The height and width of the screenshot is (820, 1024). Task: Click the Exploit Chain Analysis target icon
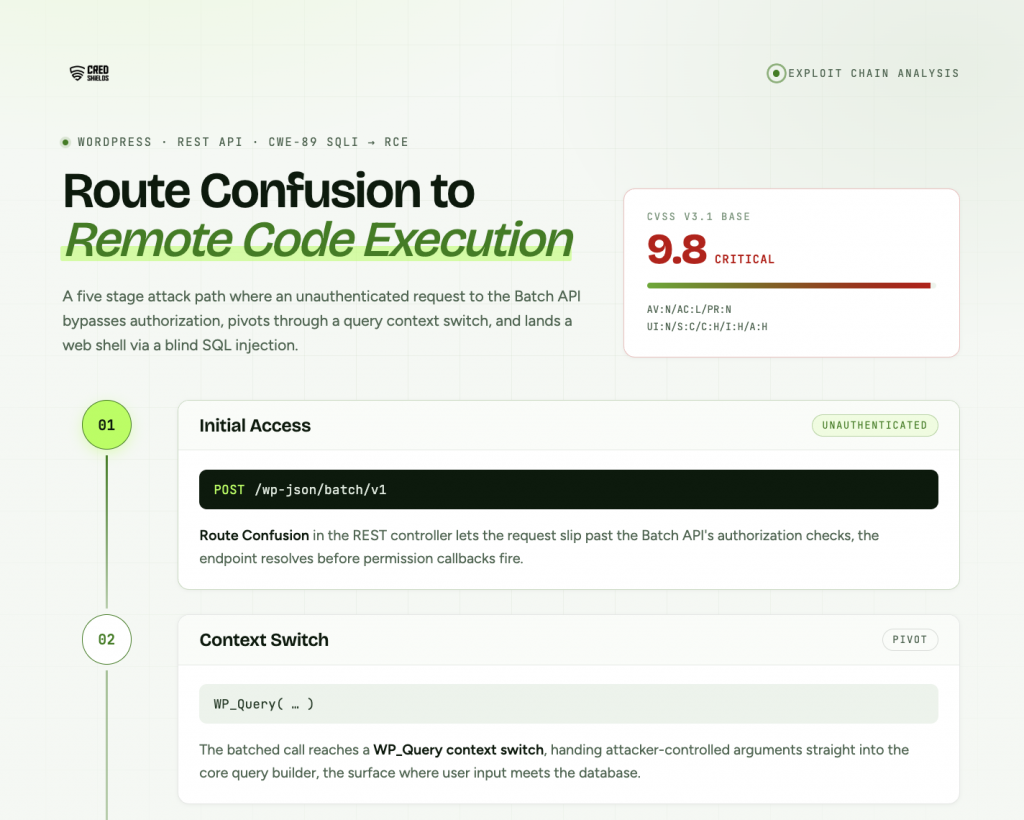coord(776,73)
